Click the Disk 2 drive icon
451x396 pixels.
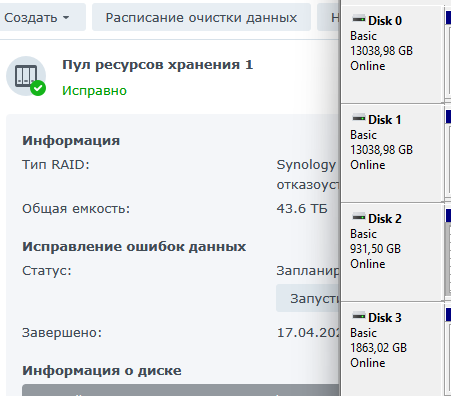coord(359,217)
